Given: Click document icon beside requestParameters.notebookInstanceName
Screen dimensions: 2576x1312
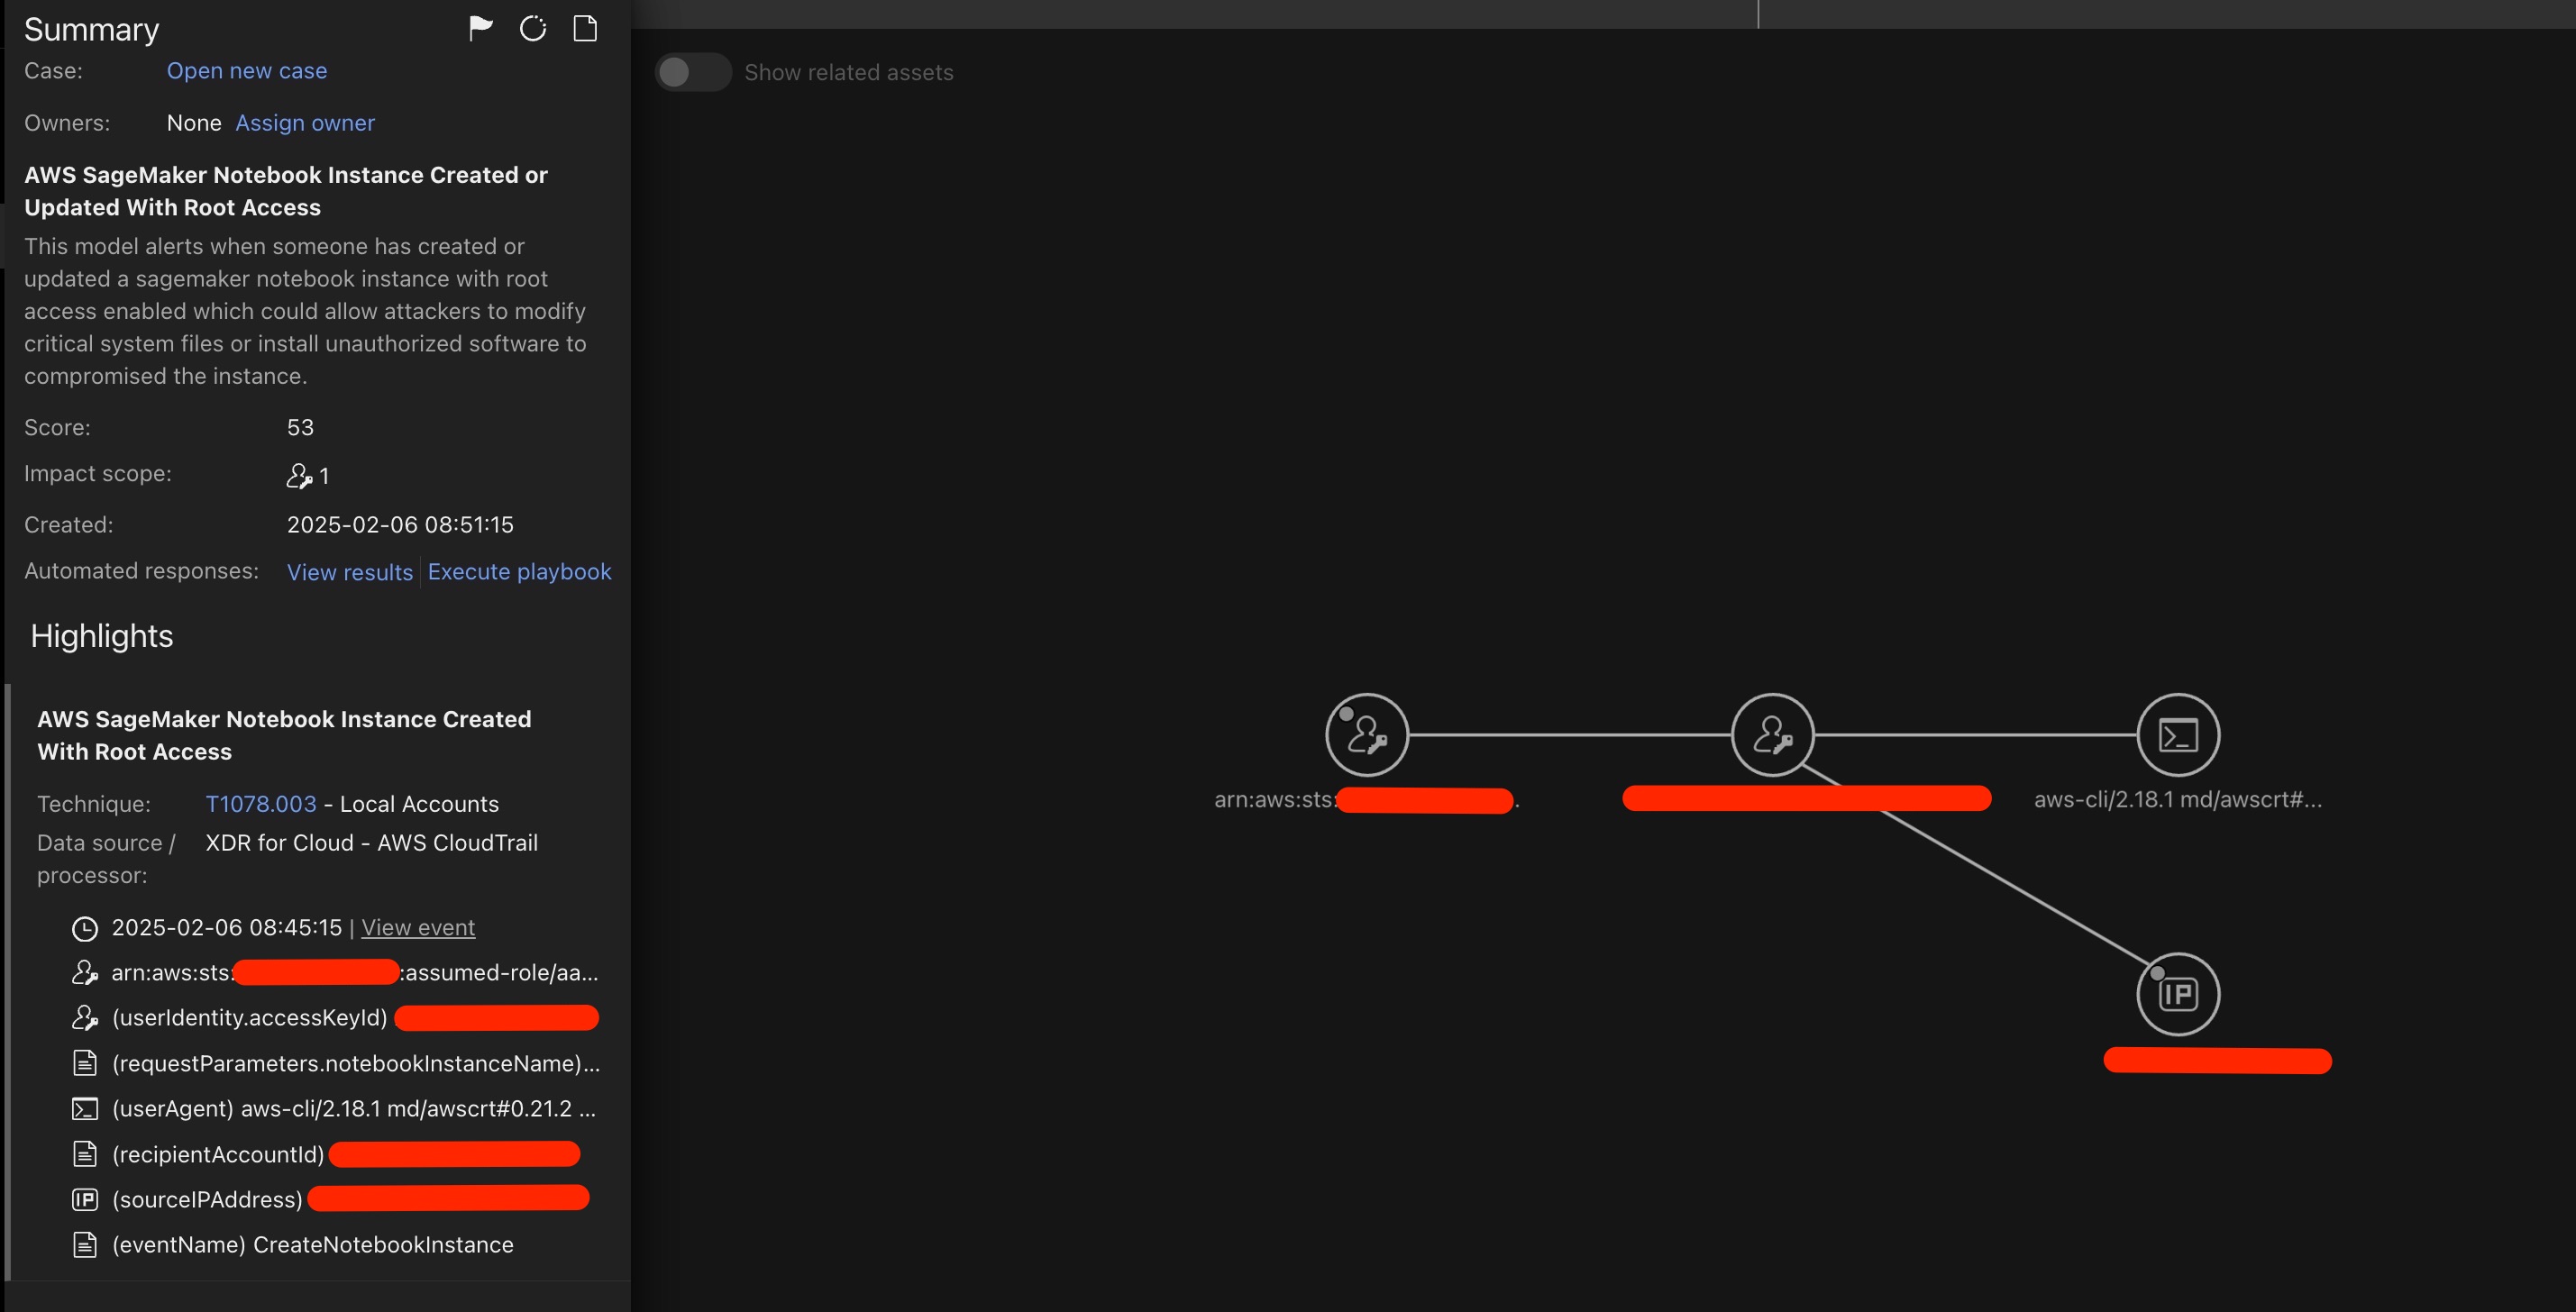Looking at the screenshot, I should [85, 1063].
